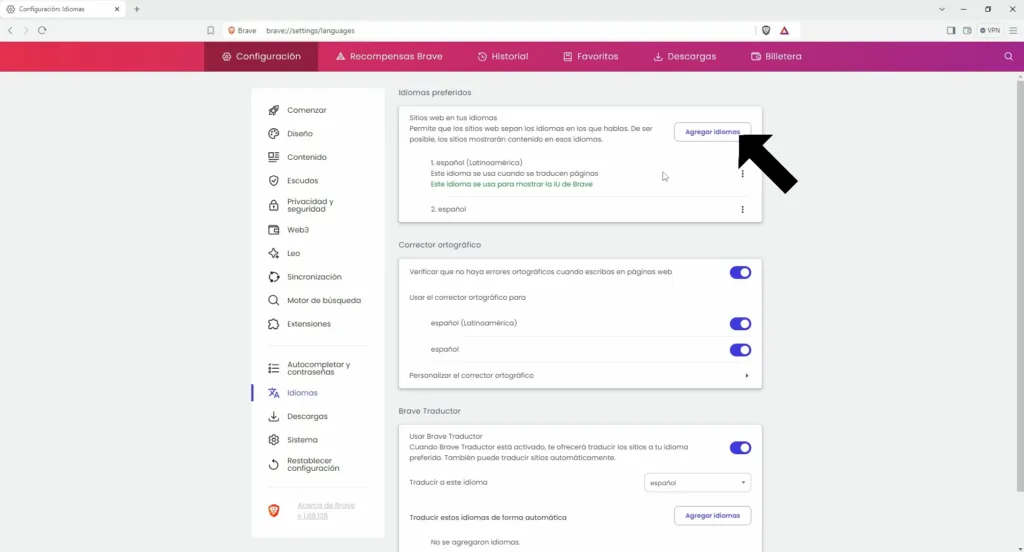Image resolution: width=1024 pixels, height=552 pixels.
Task: Click the address bar URL field
Action: pos(490,31)
